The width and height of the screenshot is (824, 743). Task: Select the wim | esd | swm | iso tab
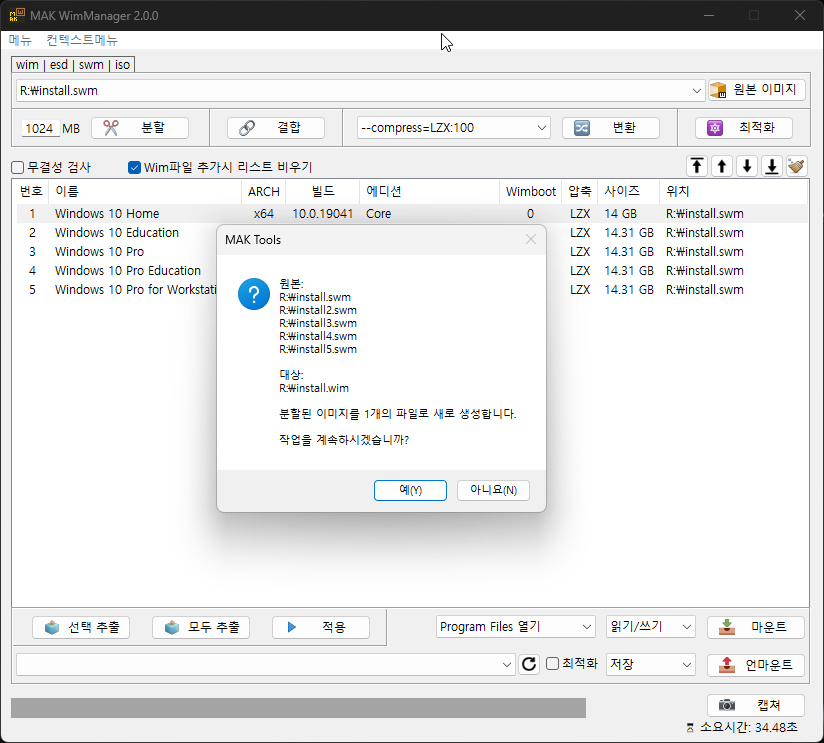point(73,65)
